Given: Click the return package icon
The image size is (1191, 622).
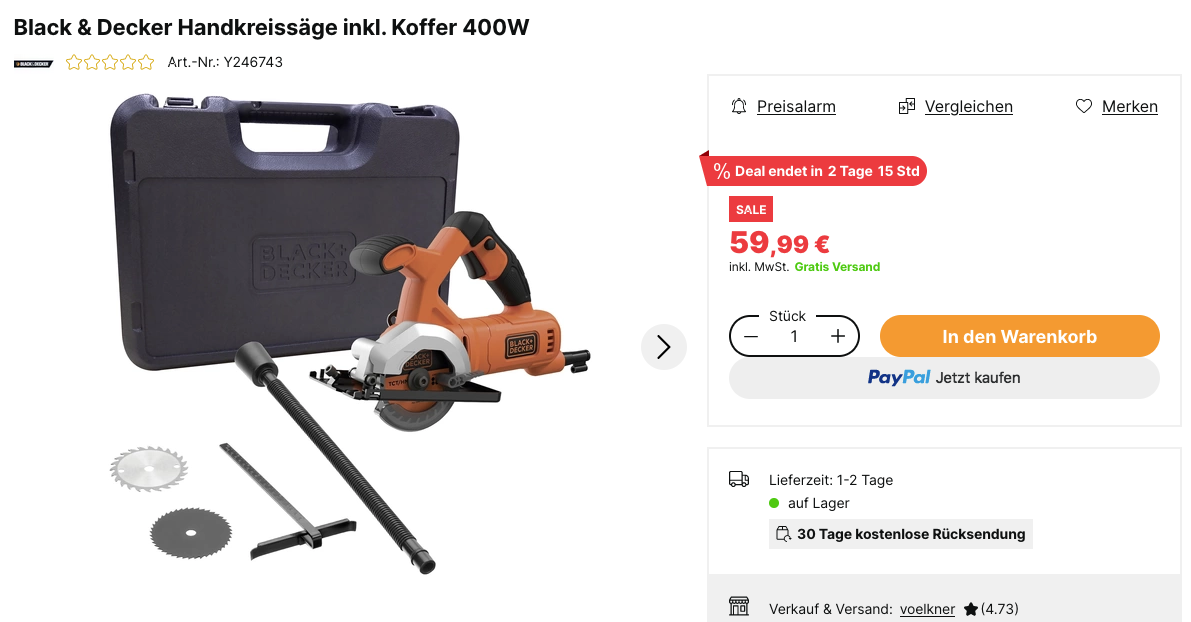Looking at the screenshot, I should tap(783, 534).
